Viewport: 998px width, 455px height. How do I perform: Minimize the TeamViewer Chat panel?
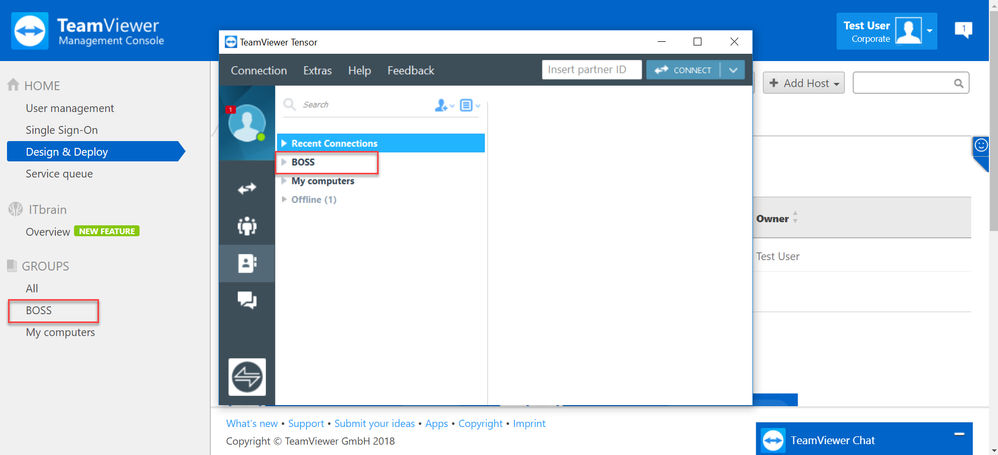tap(959, 434)
